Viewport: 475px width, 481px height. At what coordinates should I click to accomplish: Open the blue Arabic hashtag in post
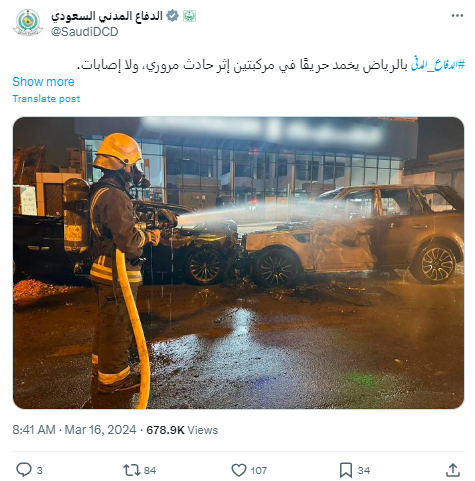[438, 65]
